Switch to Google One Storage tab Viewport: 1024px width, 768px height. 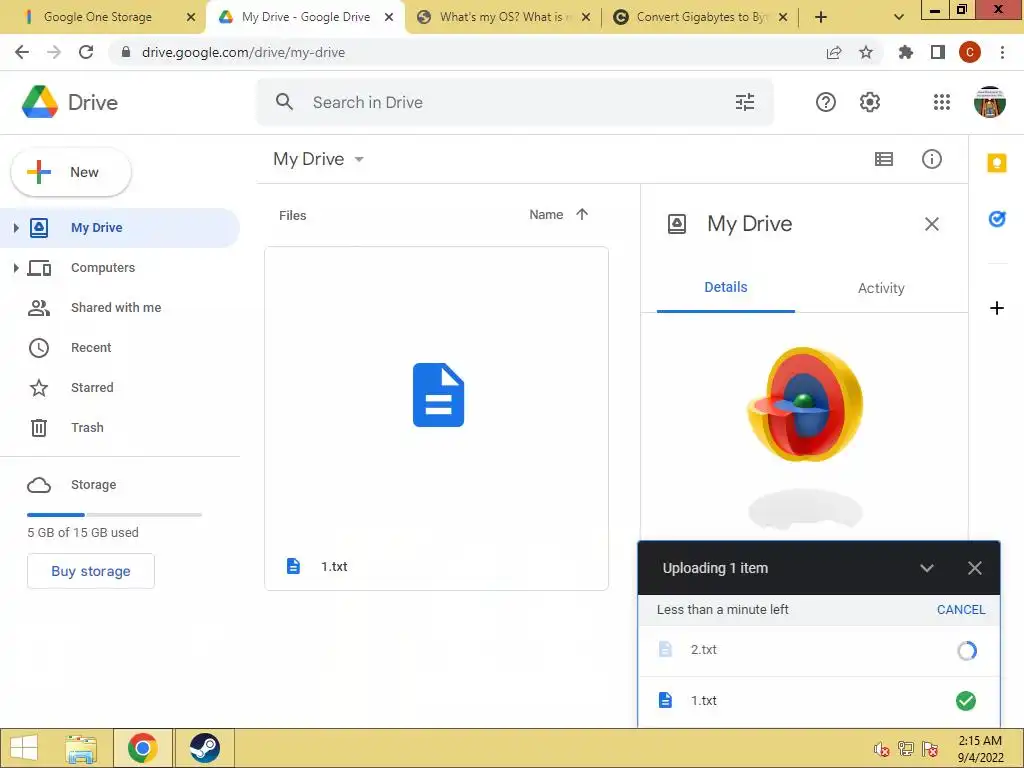[98, 17]
